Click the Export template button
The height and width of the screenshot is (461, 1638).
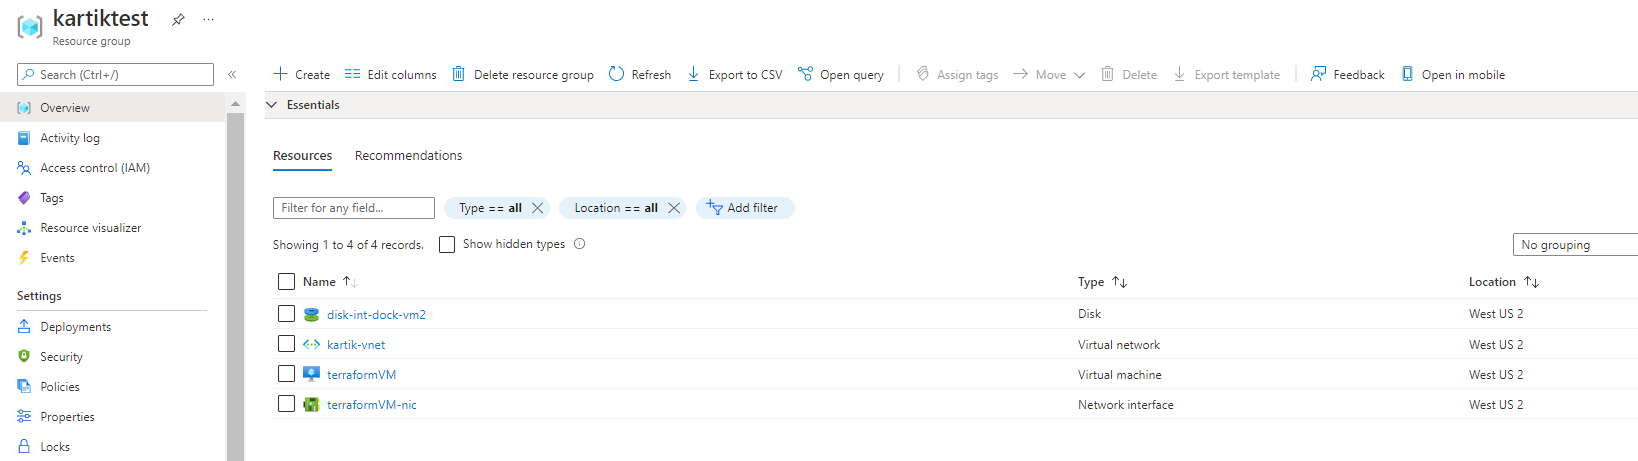[x=1226, y=74]
